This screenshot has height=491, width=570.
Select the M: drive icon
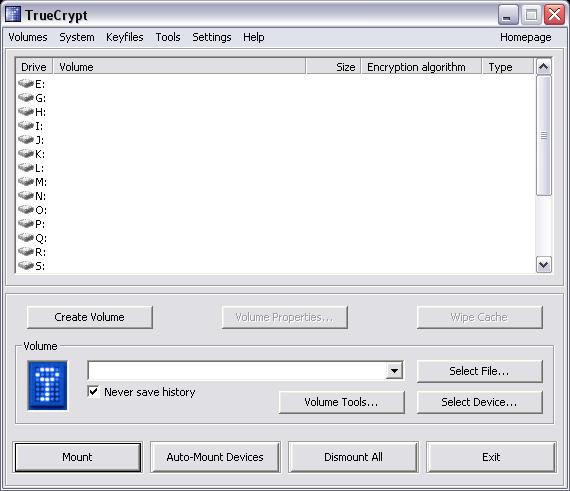(26, 181)
